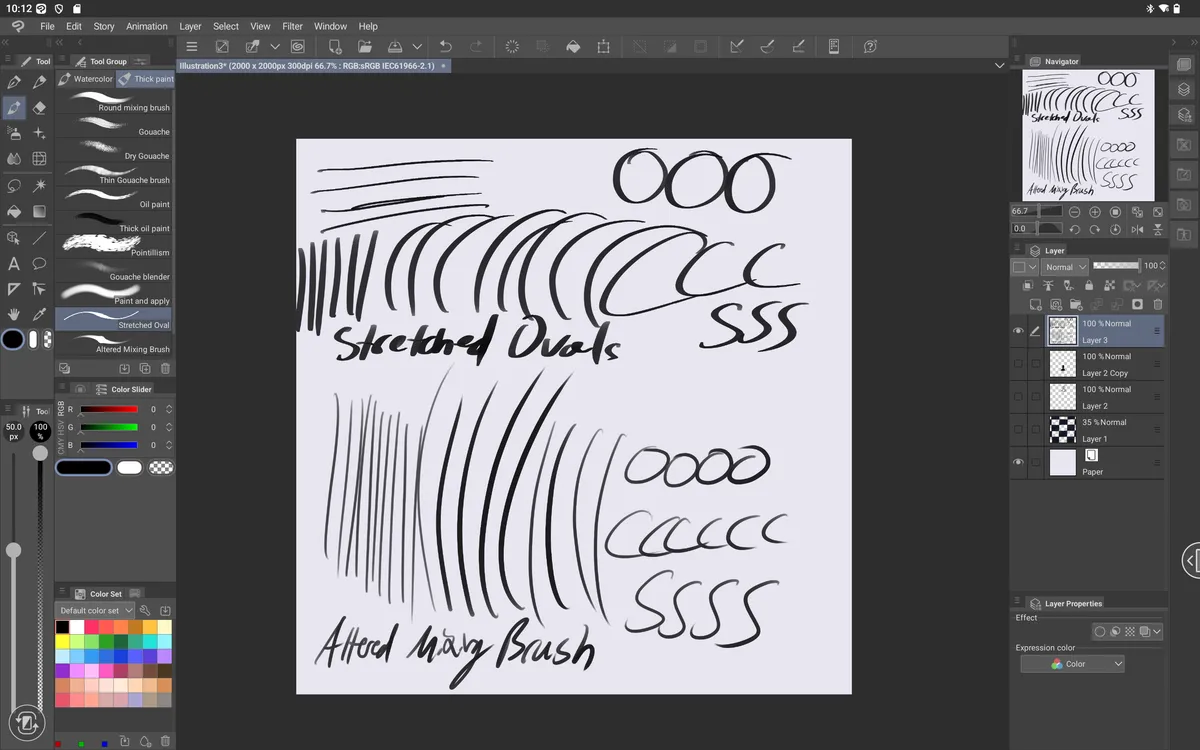This screenshot has width=1200, height=750.
Task: Open the Normal blending mode dropdown
Action: coord(1065,267)
